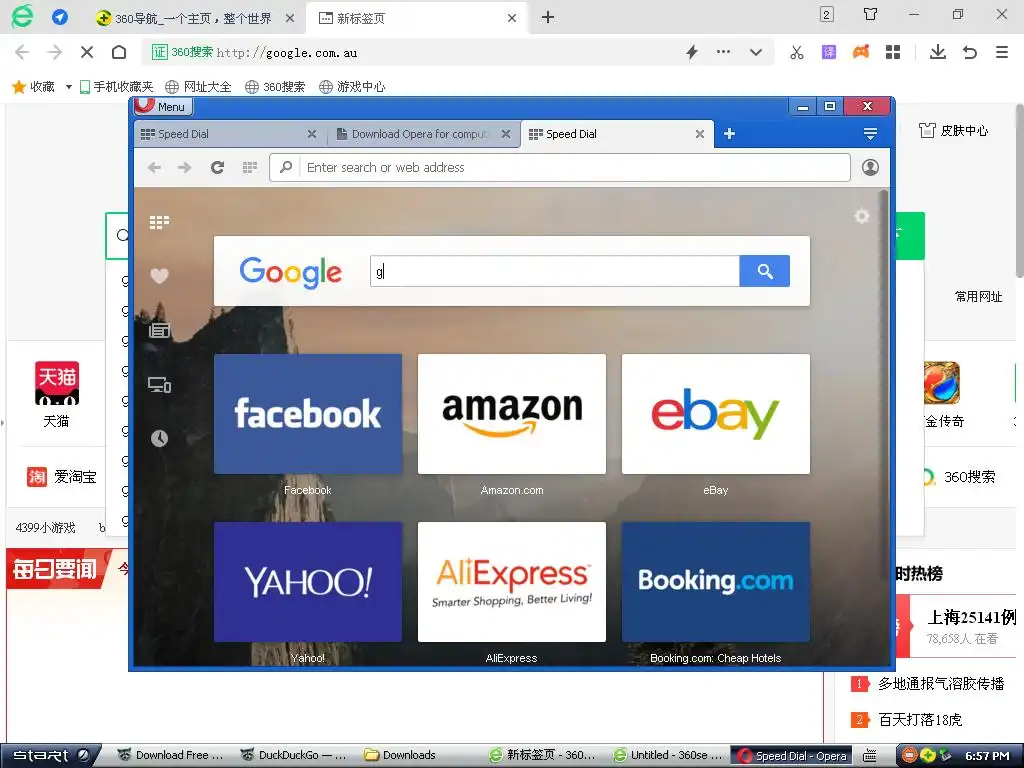Switch to 新标签页 tab in 360 browser

pyautogui.click(x=417, y=18)
